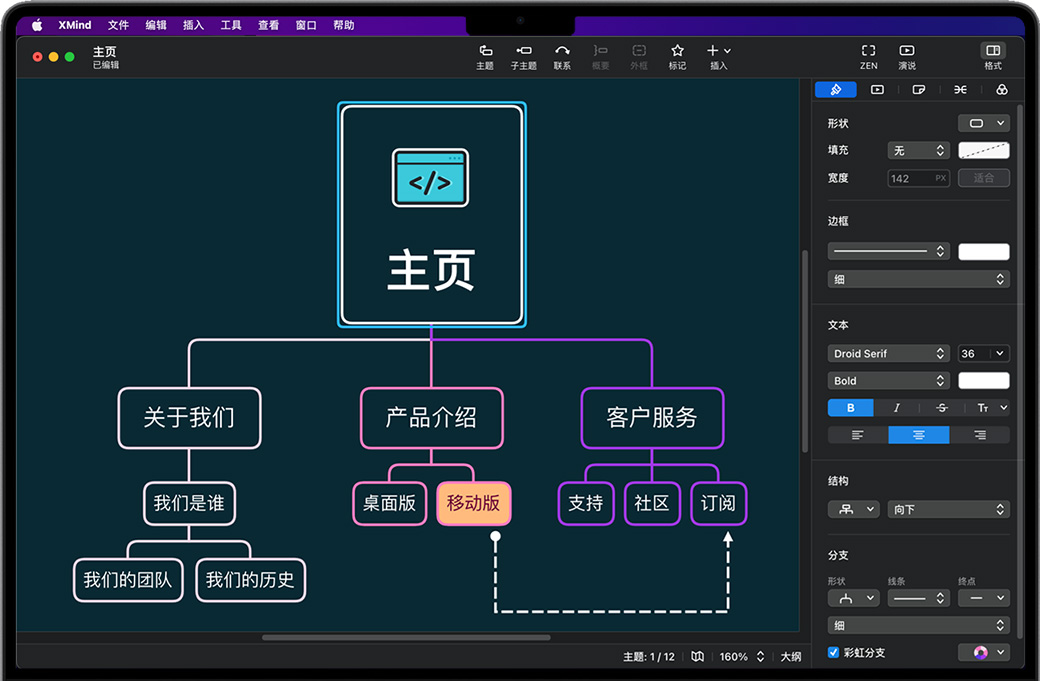Toggle Italic text style button
Image resolution: width=1040 pixels, height=681 pixels.
pos(896,408)
